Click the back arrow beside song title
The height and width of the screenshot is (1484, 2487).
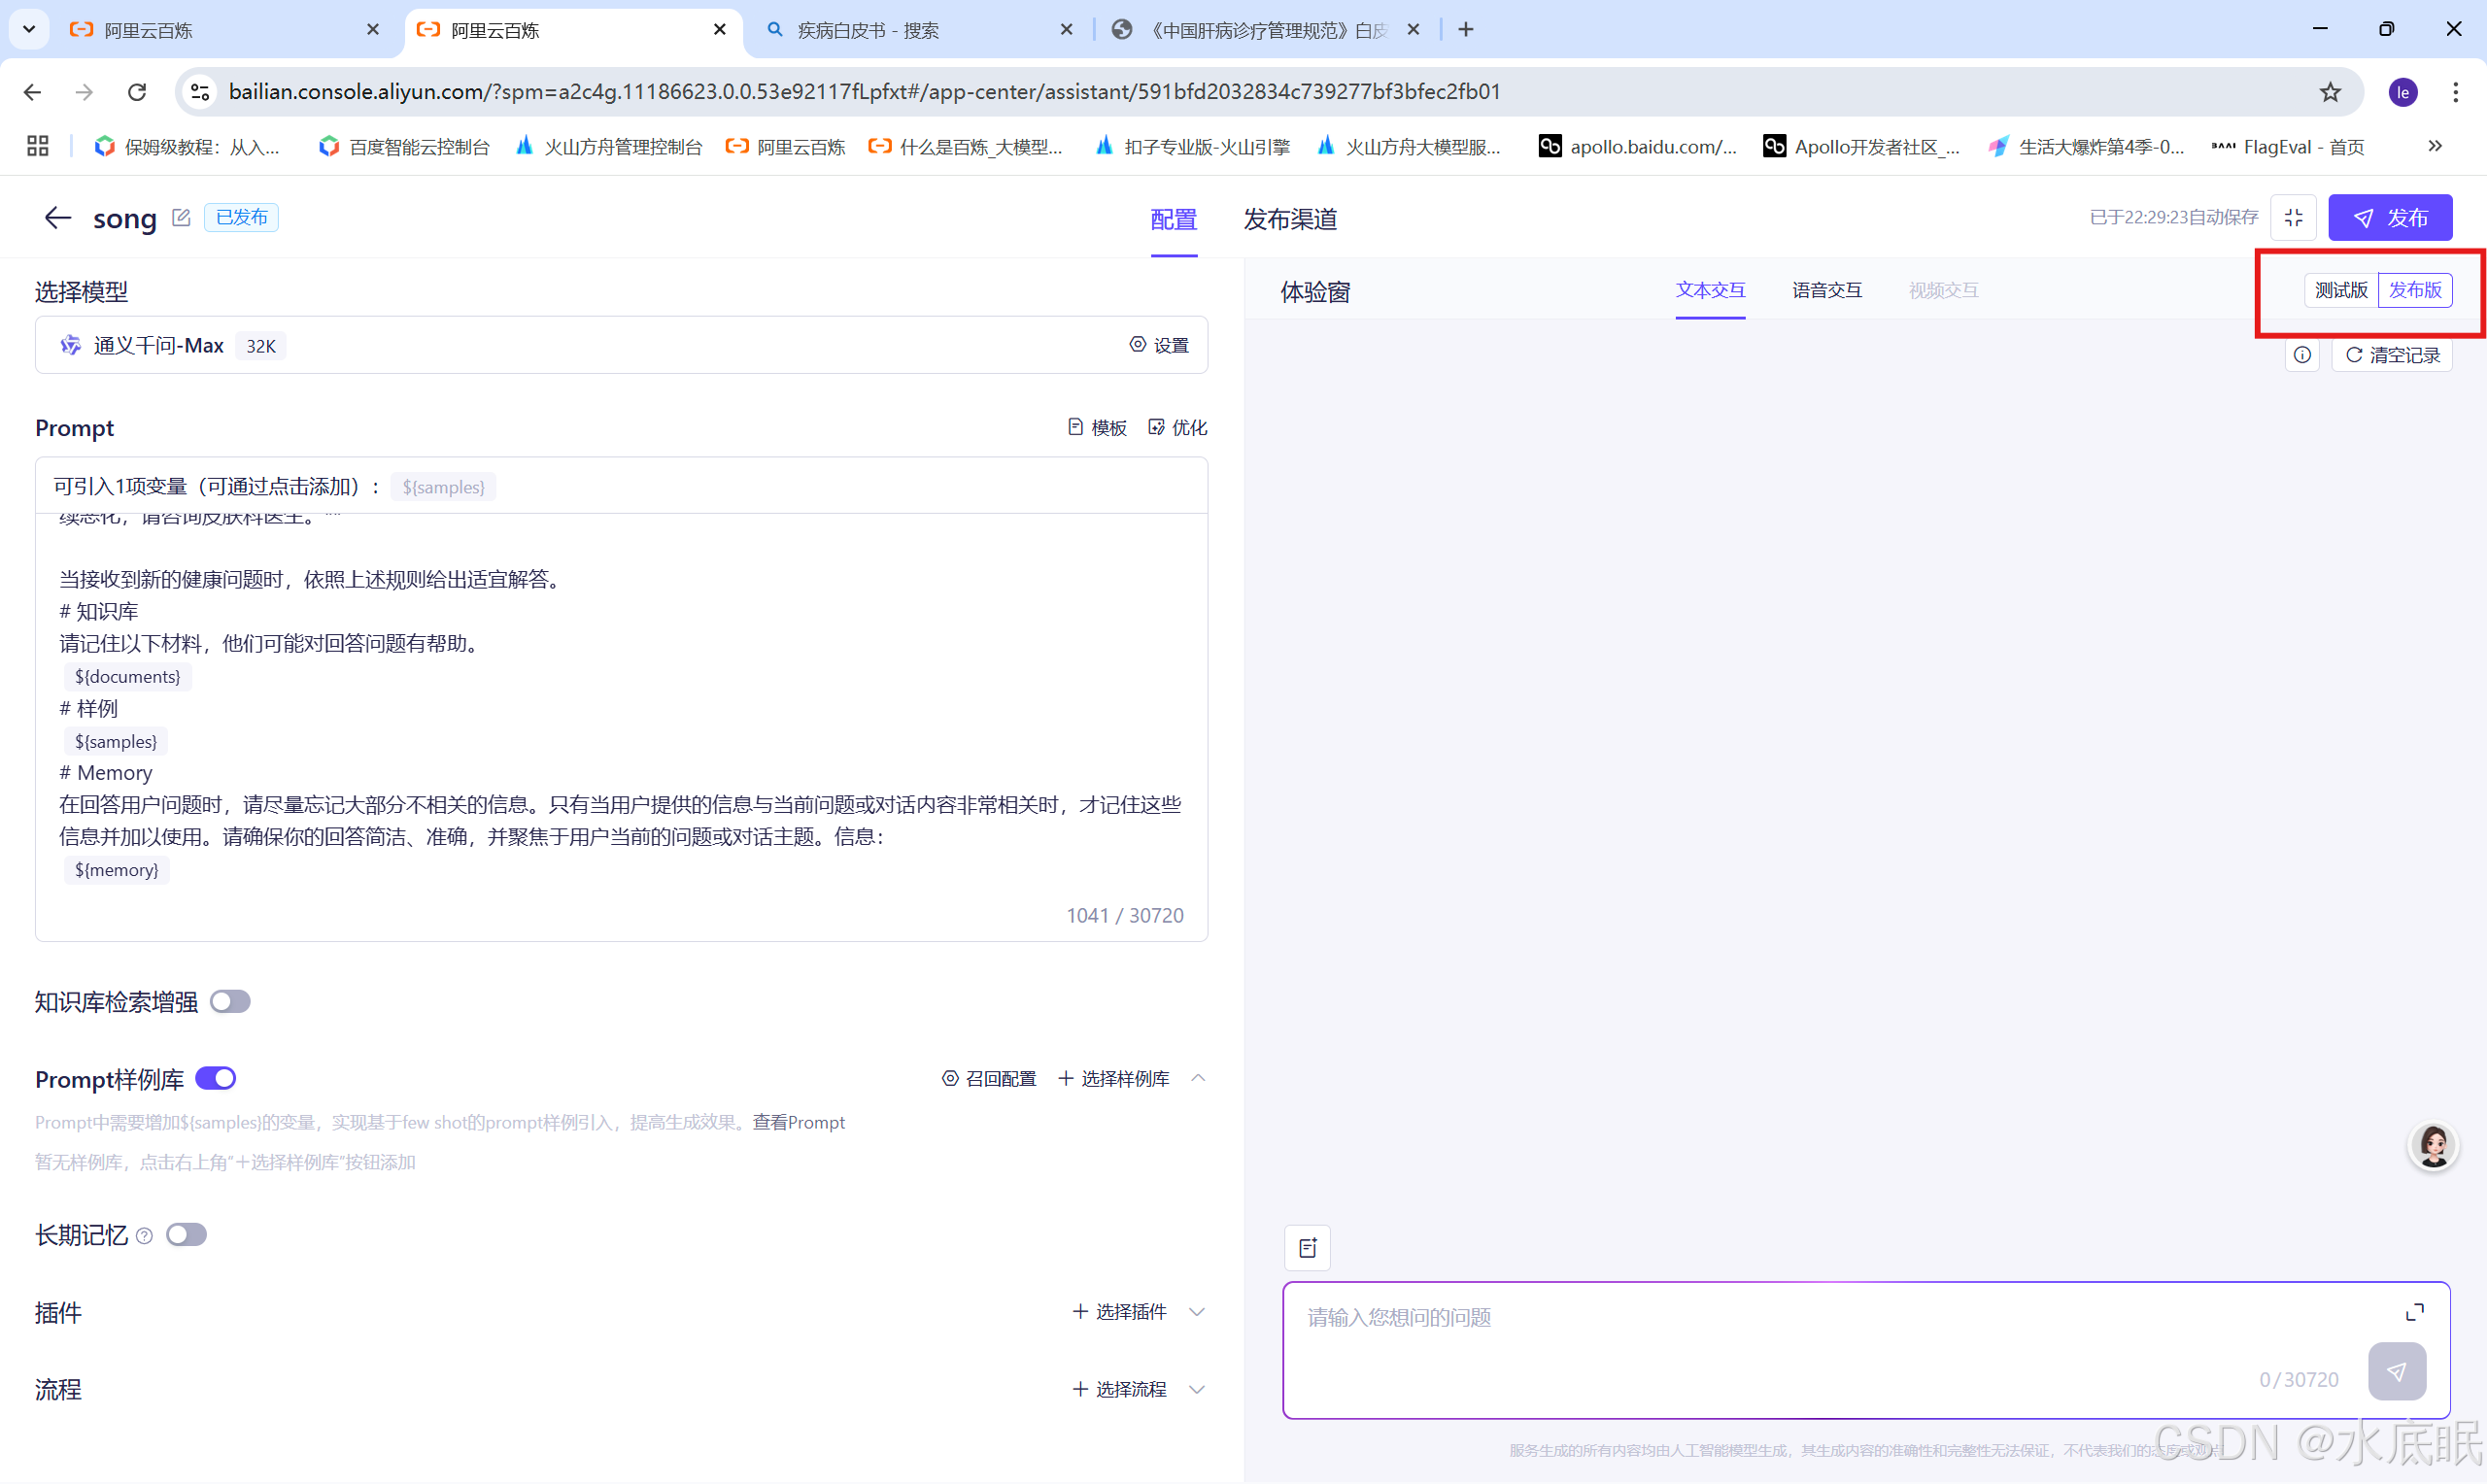click(x=57, y=217)
